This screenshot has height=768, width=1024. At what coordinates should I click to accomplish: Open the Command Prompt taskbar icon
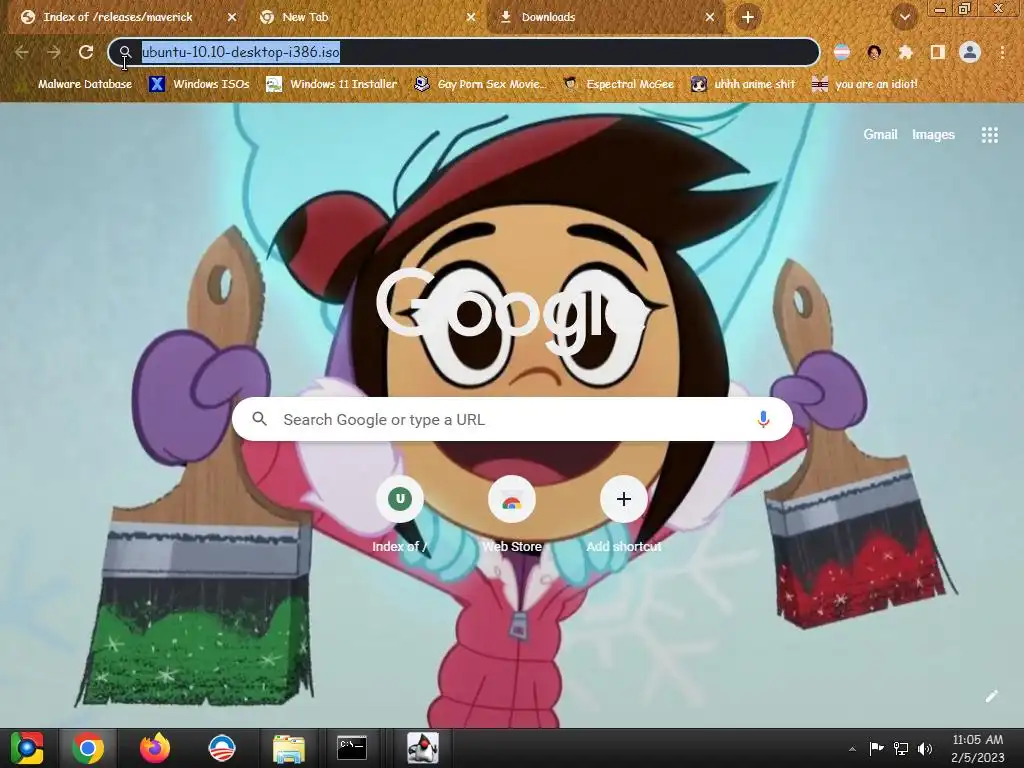tap(351, 748)
